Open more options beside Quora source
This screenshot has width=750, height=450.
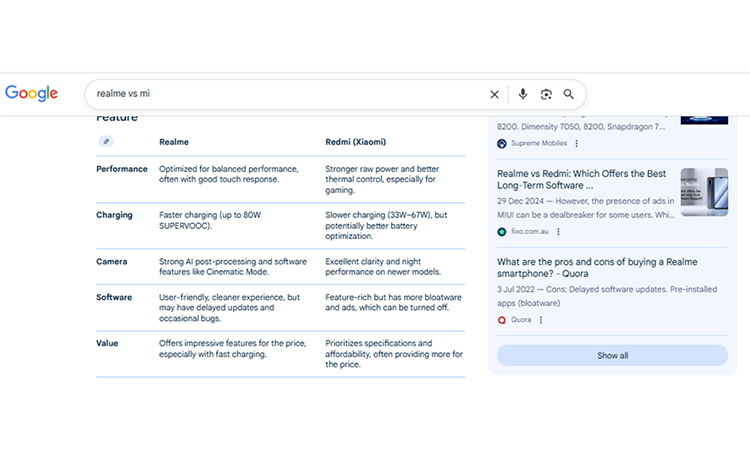tap(541, 320)
